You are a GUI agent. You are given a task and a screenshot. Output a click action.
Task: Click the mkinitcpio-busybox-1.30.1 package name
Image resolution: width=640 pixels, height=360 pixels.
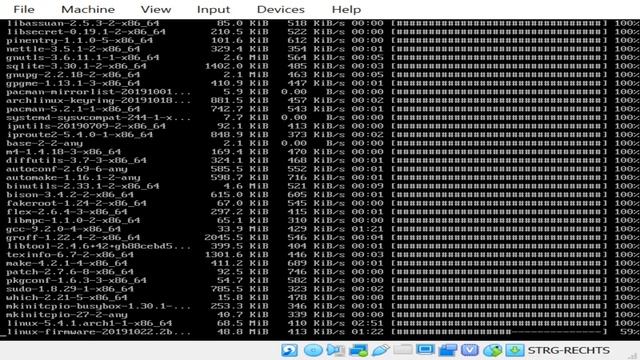98,306
